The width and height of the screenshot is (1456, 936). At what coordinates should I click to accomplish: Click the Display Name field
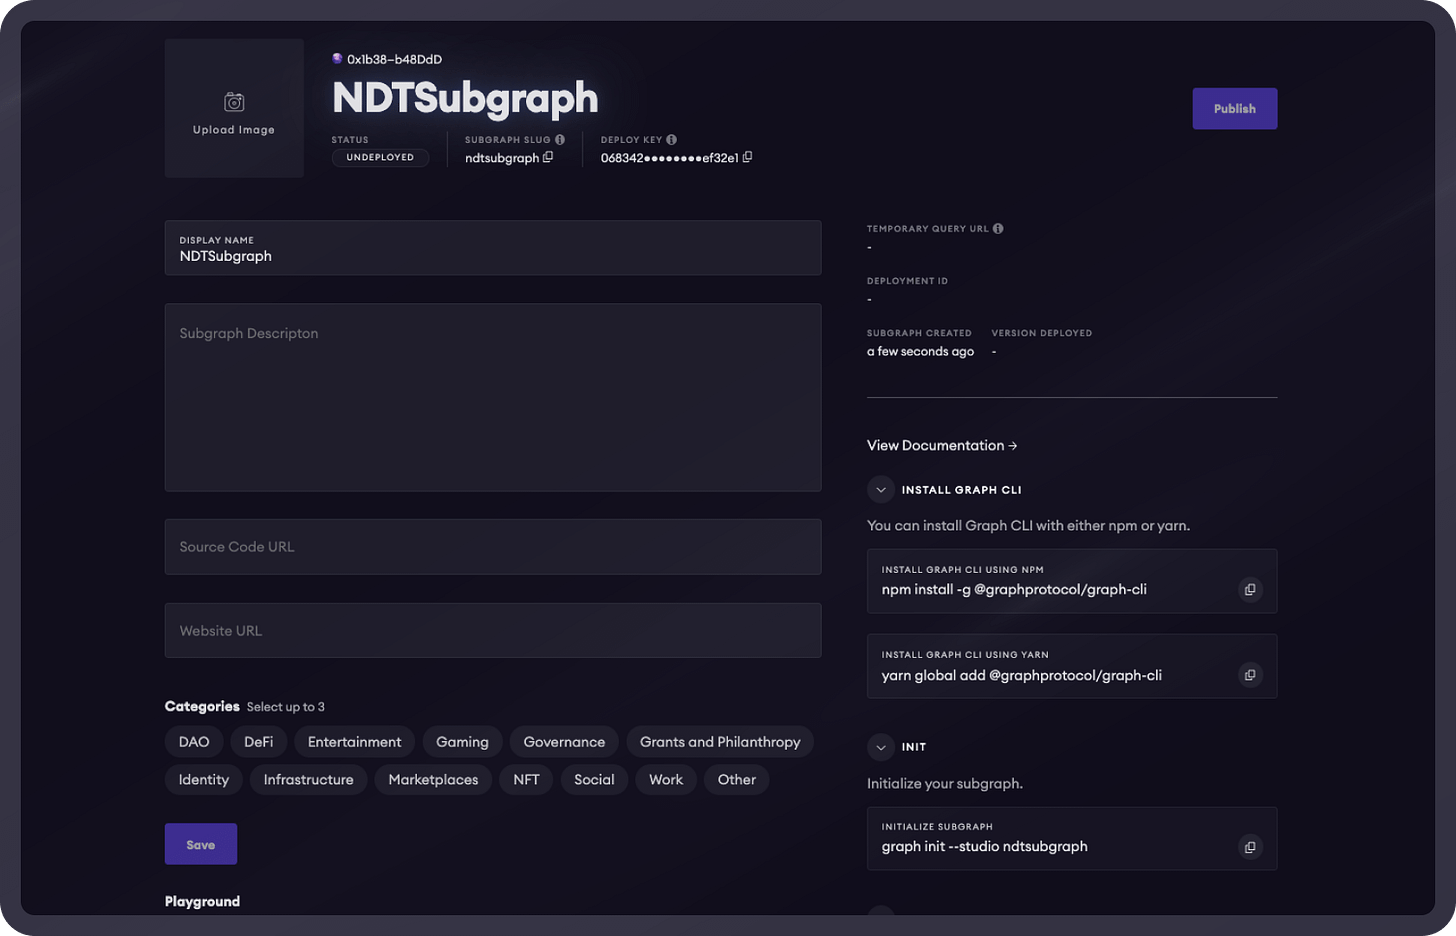coord(493,248)
